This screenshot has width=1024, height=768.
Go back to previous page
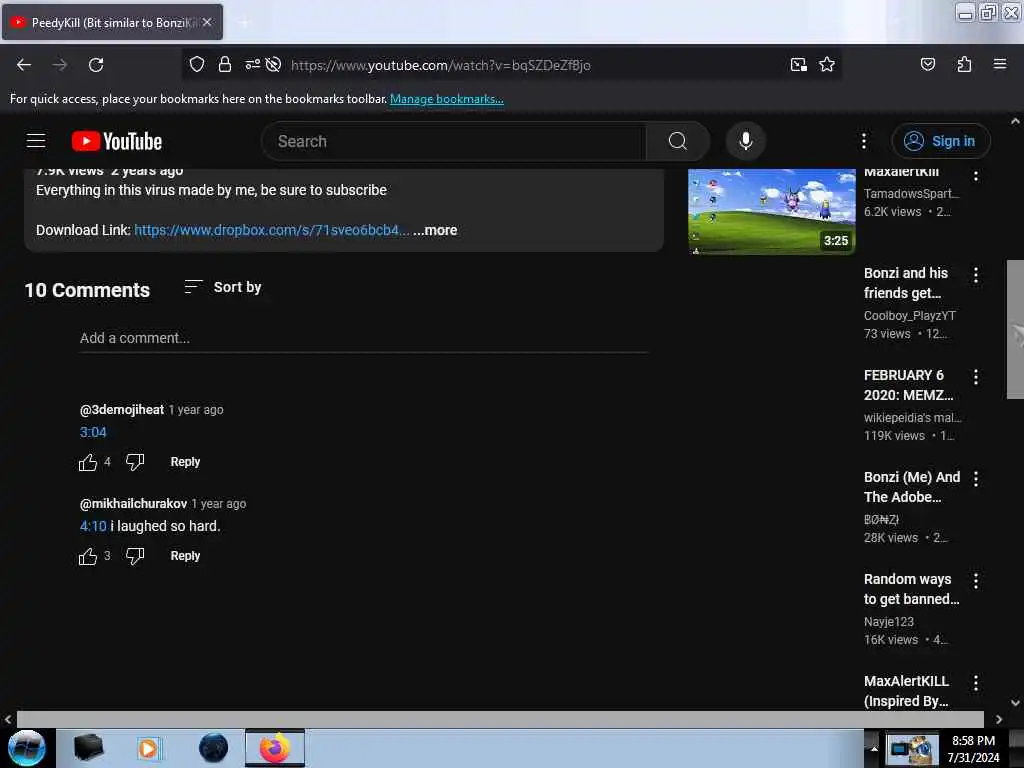(x=24, y=65)
